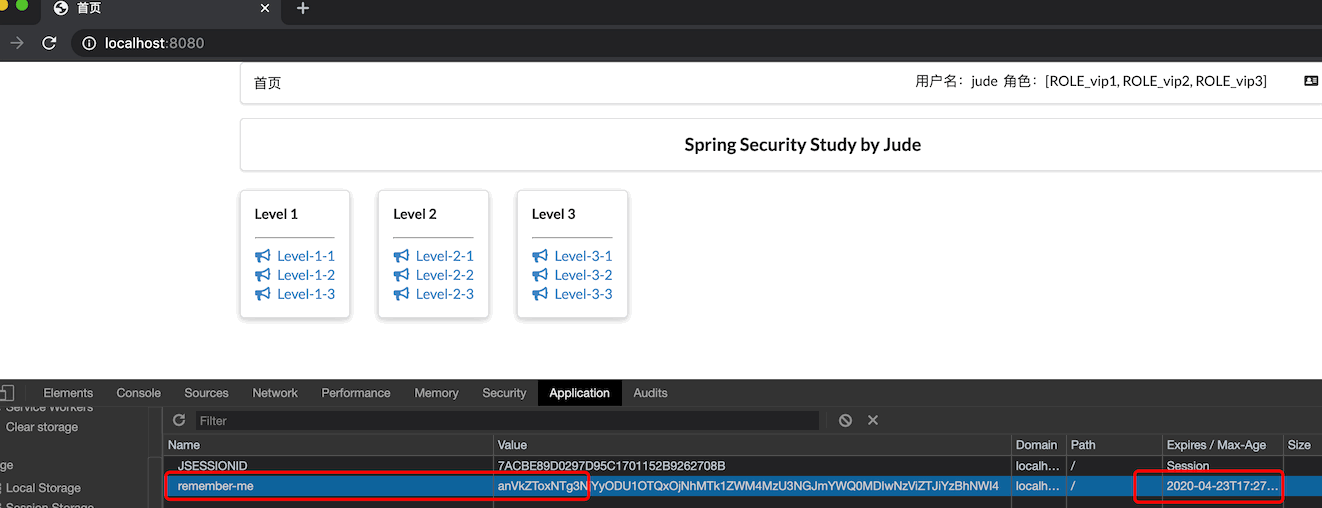Click the clear all cookies icon
Viewport: 1322px width, 508px height.
point(845,420)
